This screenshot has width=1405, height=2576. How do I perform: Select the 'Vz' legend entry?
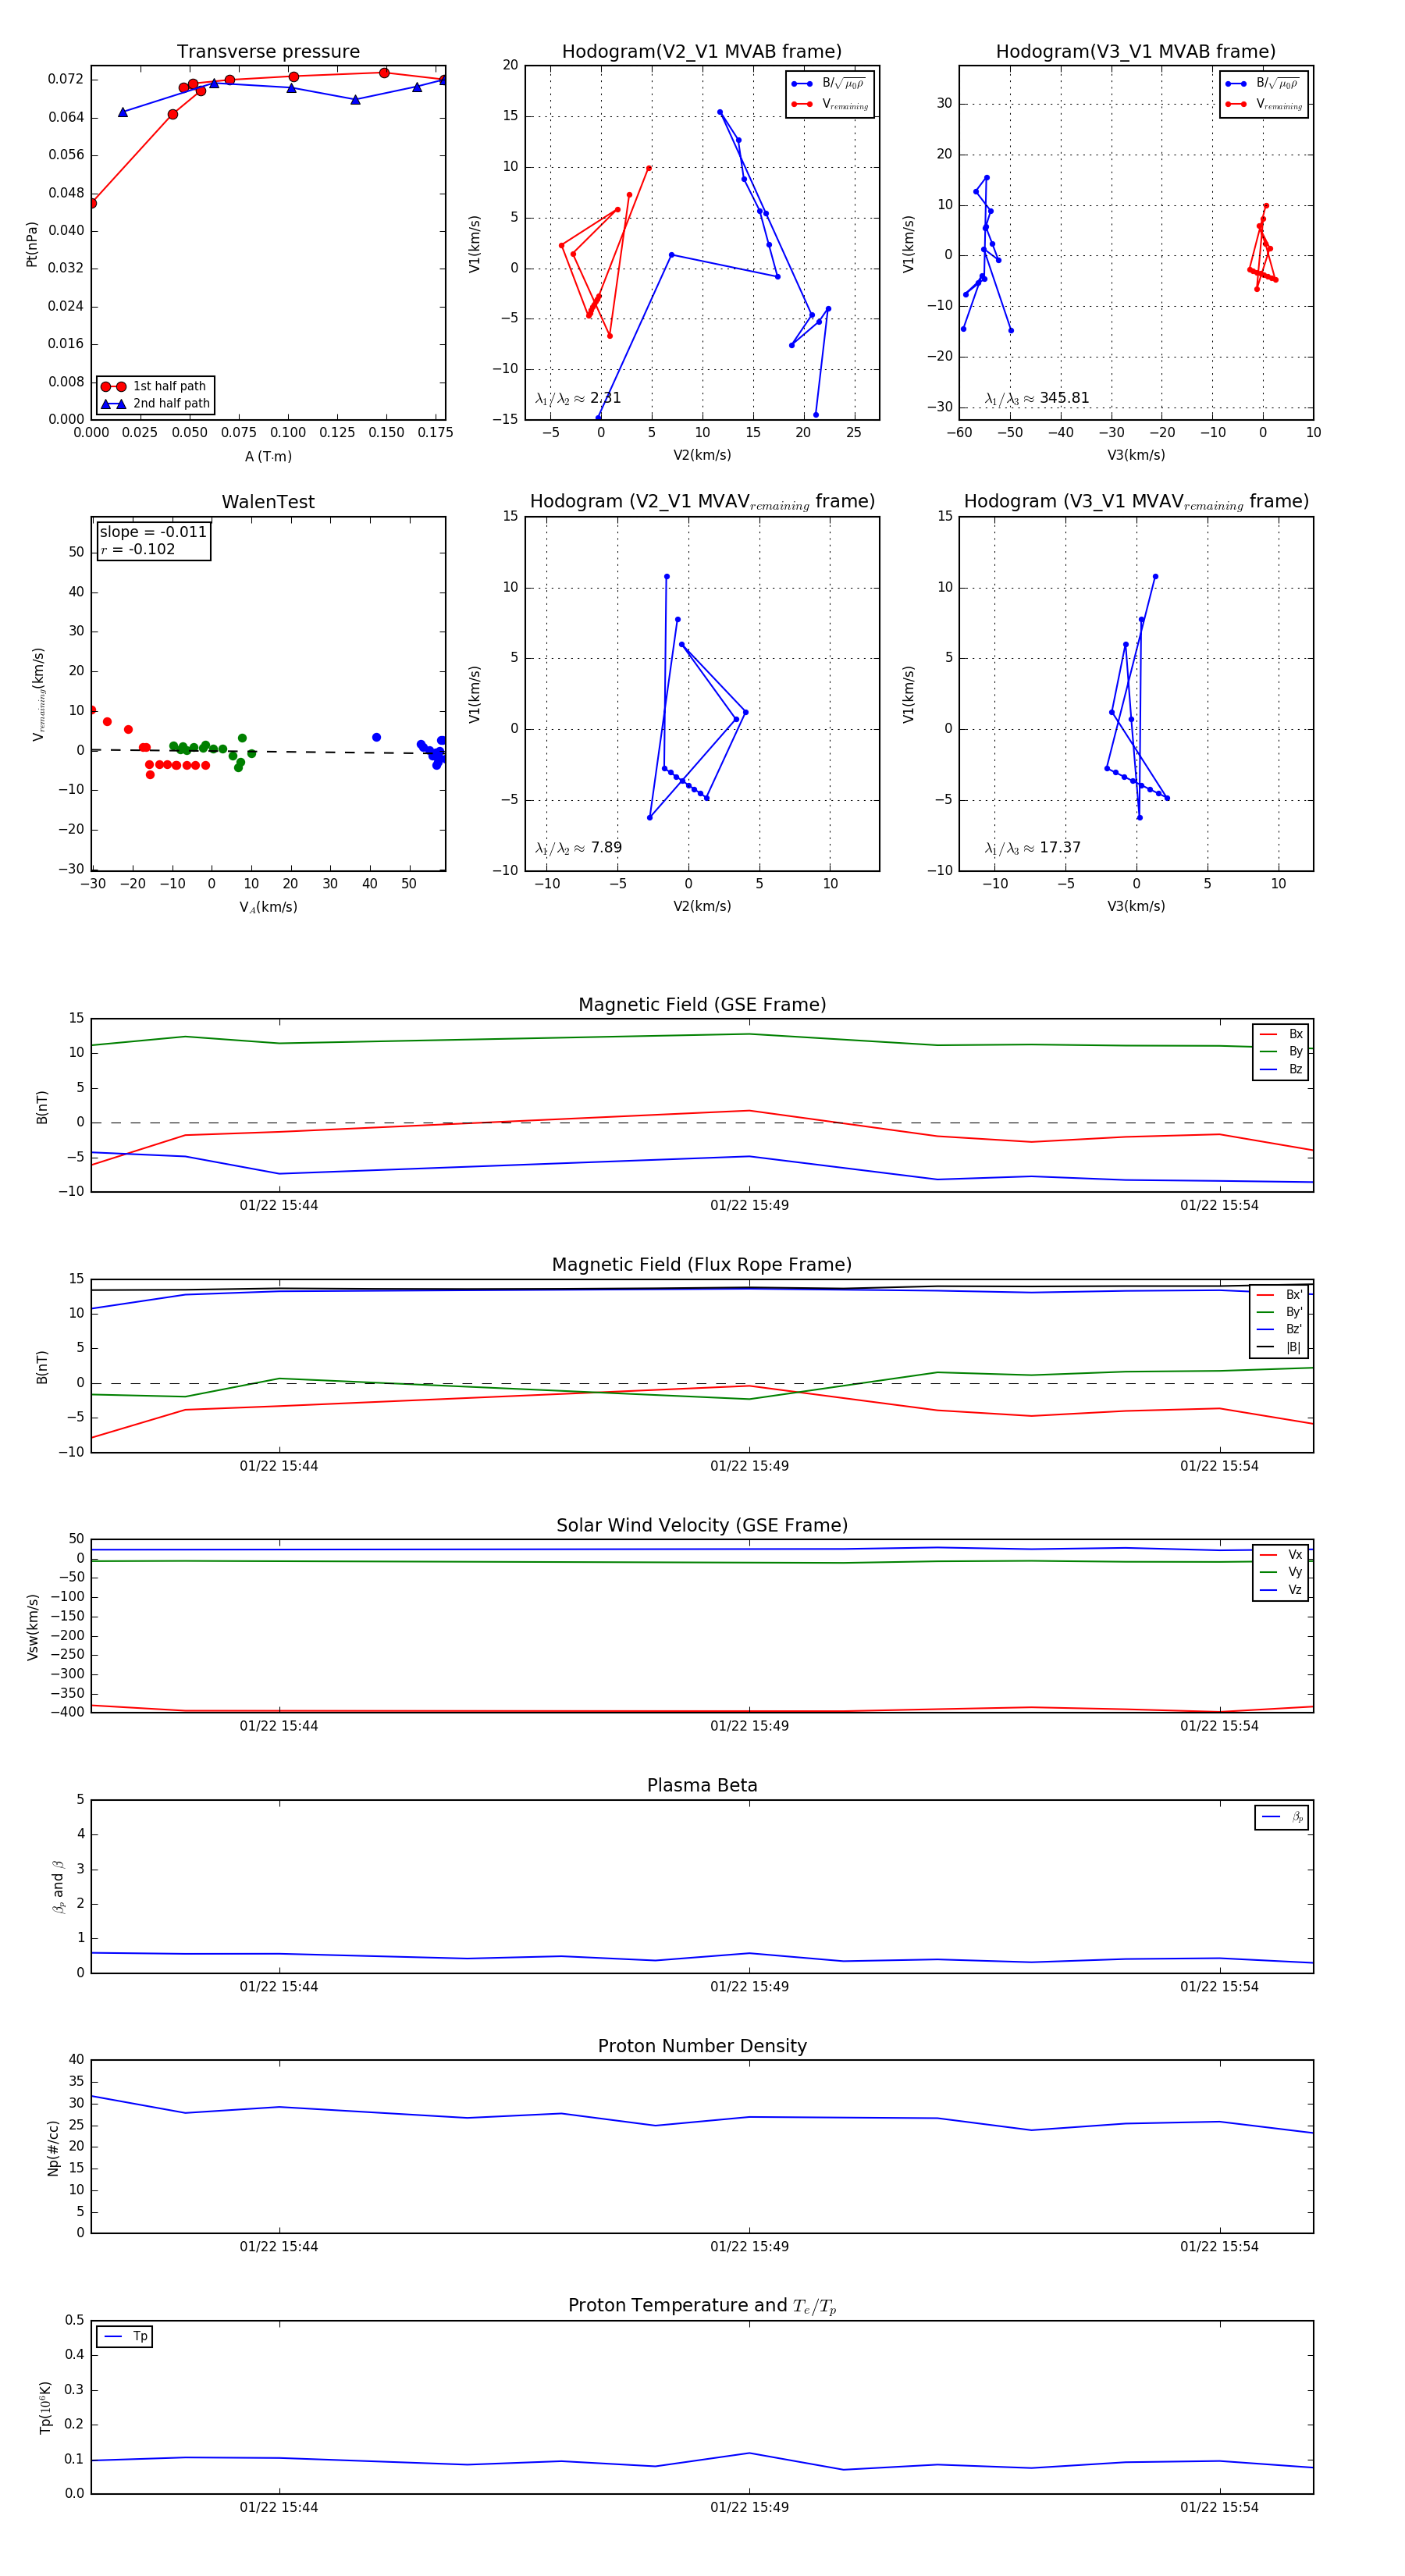tap(1281, 1590)
